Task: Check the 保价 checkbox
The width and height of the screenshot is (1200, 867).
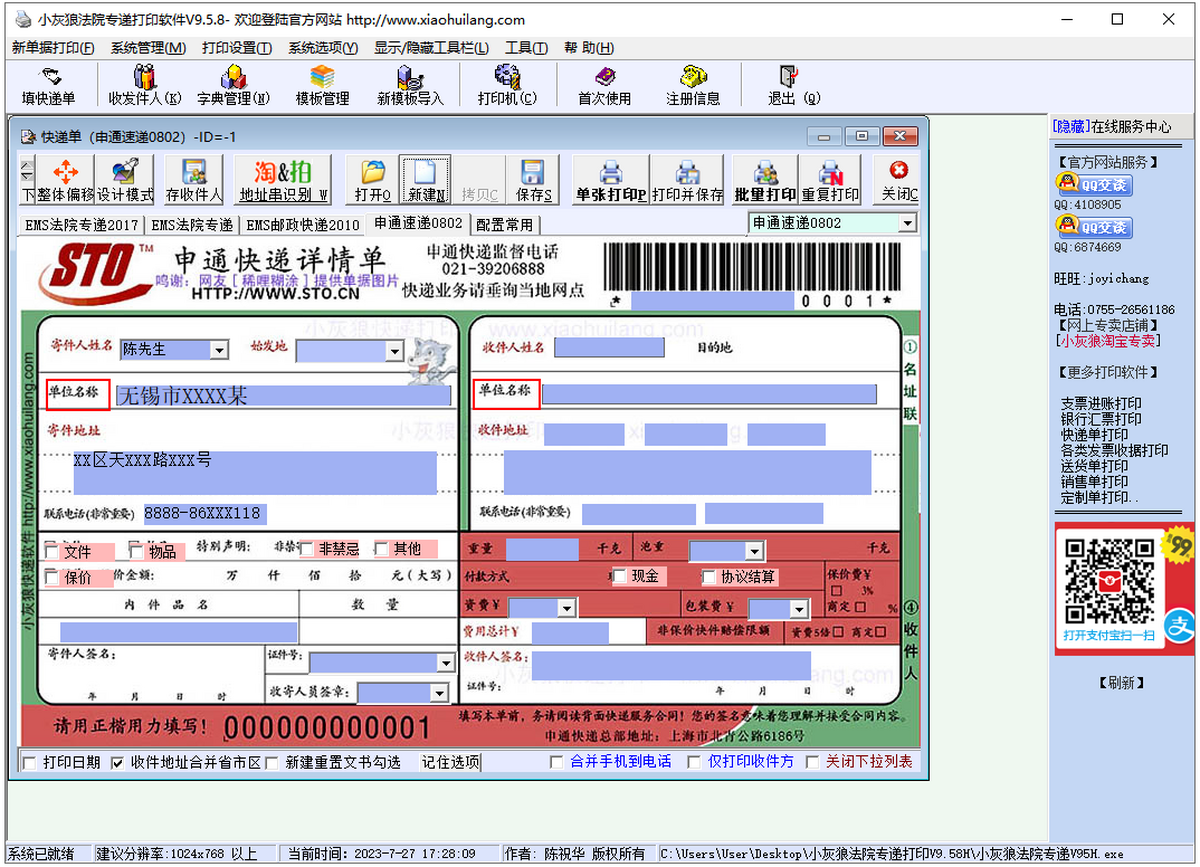Action: click(x=53, y=576)
